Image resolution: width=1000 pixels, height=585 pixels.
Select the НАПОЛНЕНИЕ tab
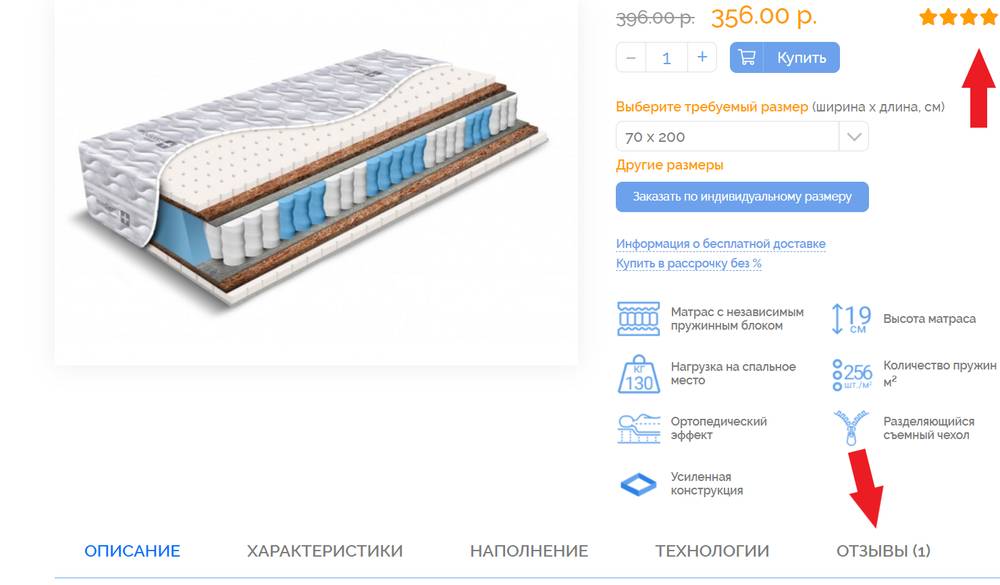[x=529, y=551]
